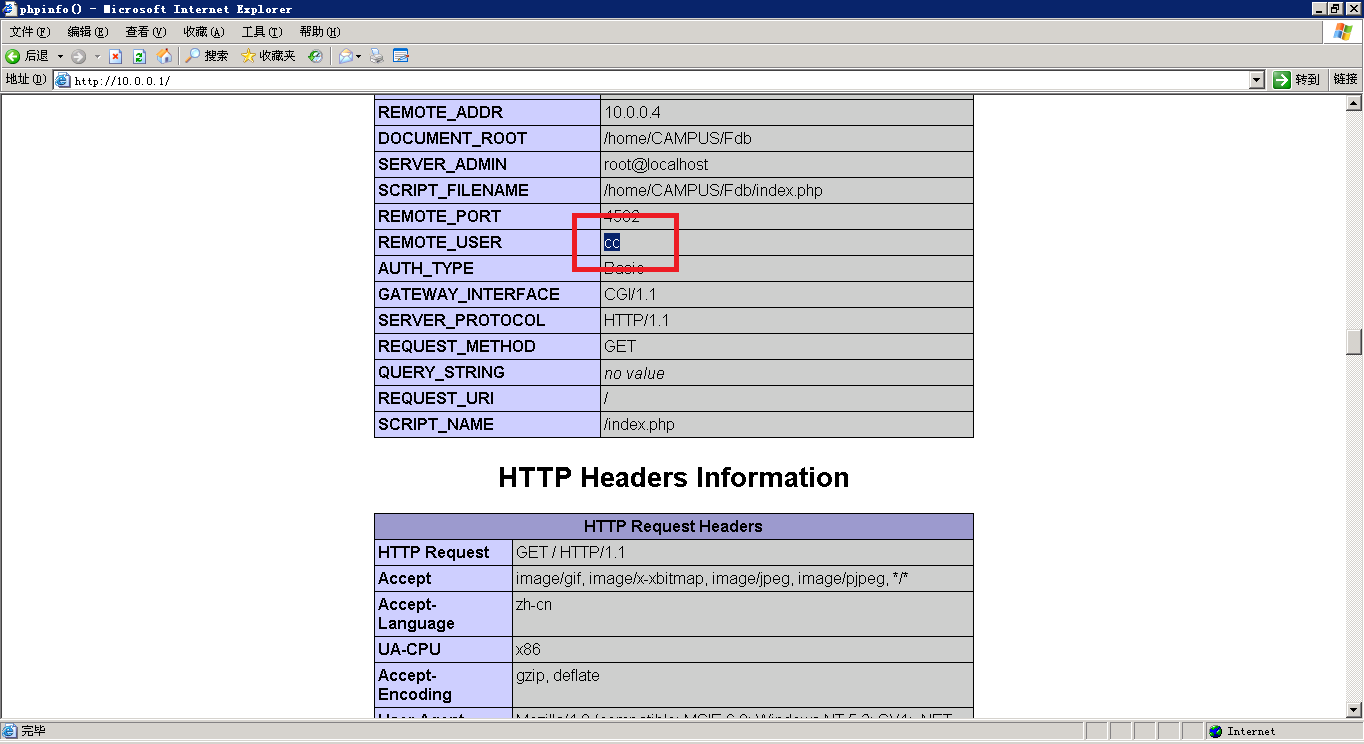1364x744 pixels.
Task: Click the window Restore button in the title bar
Action: point(1336,9)
